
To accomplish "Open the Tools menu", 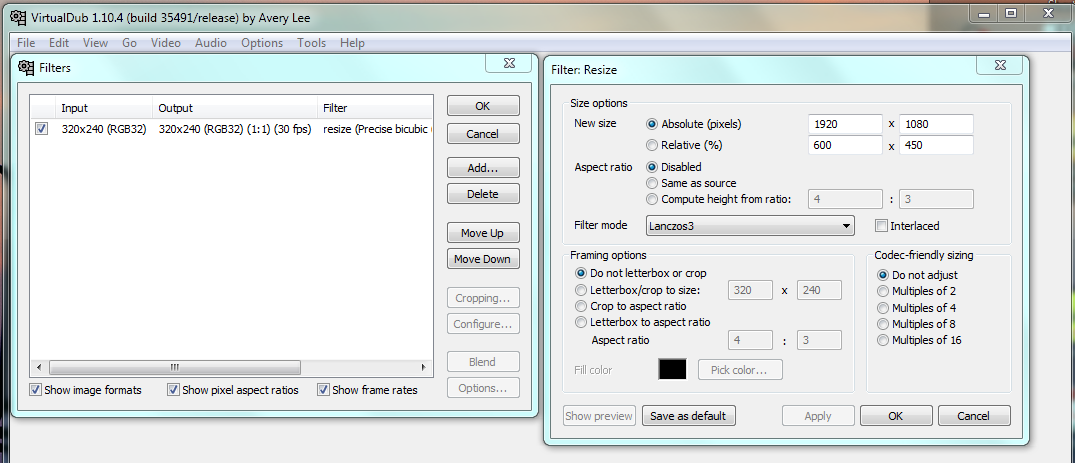I will coord(311,43).
